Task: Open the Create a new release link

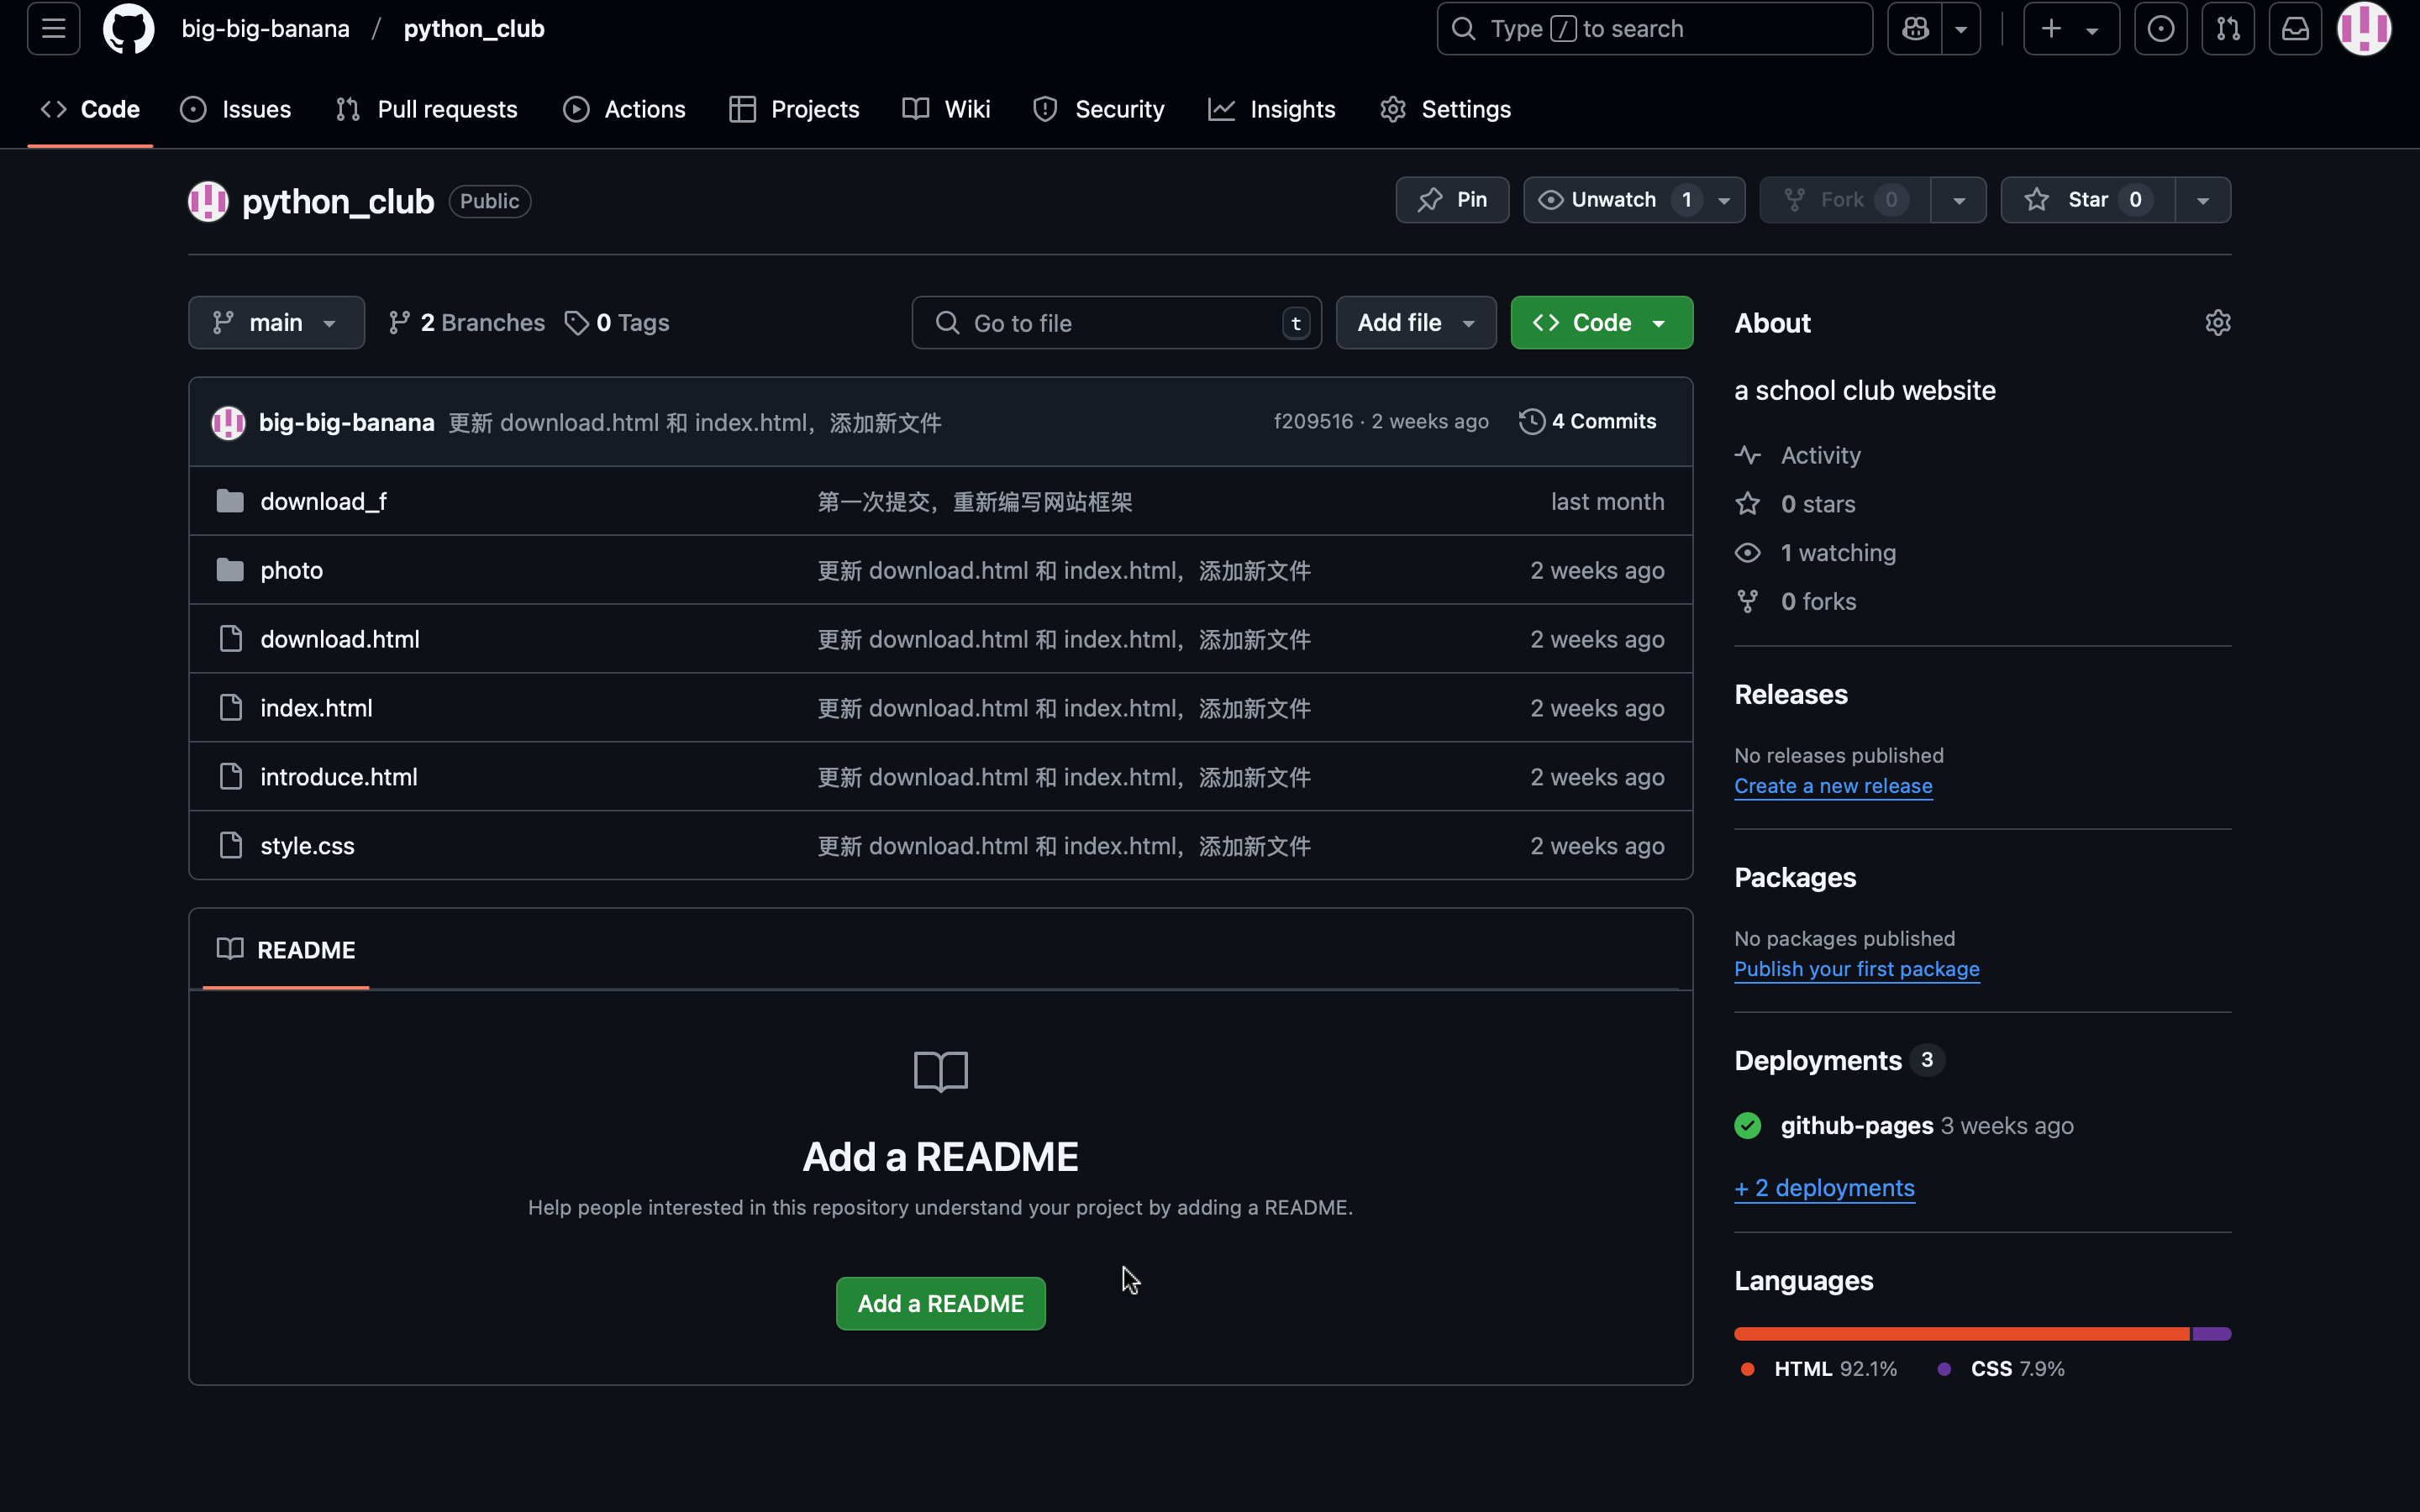Action: pyautogui.click(x=1833, y=786)
